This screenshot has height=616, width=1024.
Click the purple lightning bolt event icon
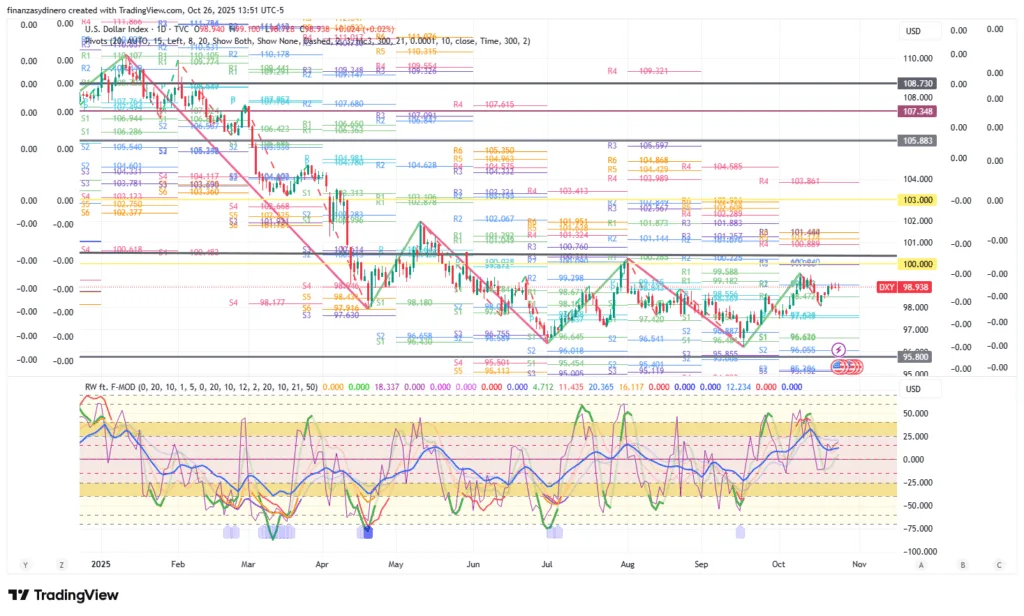838,349
